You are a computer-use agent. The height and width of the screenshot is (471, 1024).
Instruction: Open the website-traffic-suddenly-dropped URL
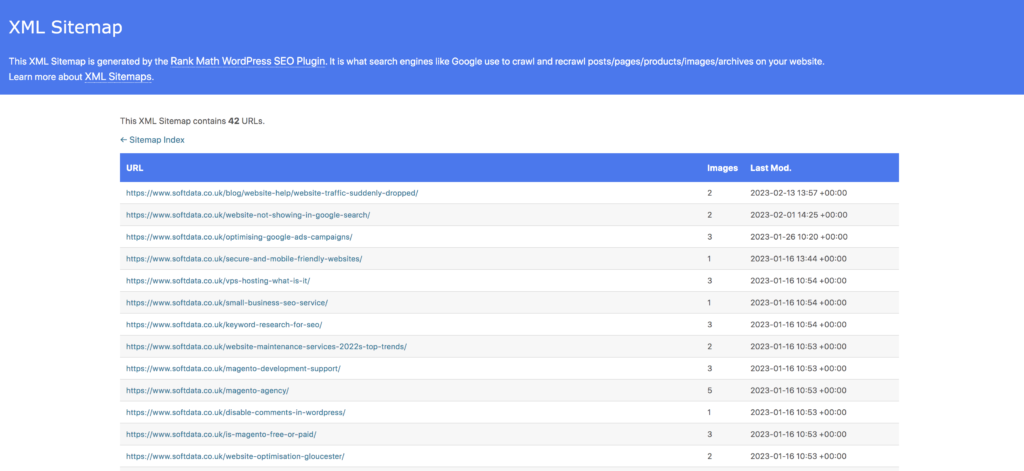pyautogui.click(x=272, y=193)
